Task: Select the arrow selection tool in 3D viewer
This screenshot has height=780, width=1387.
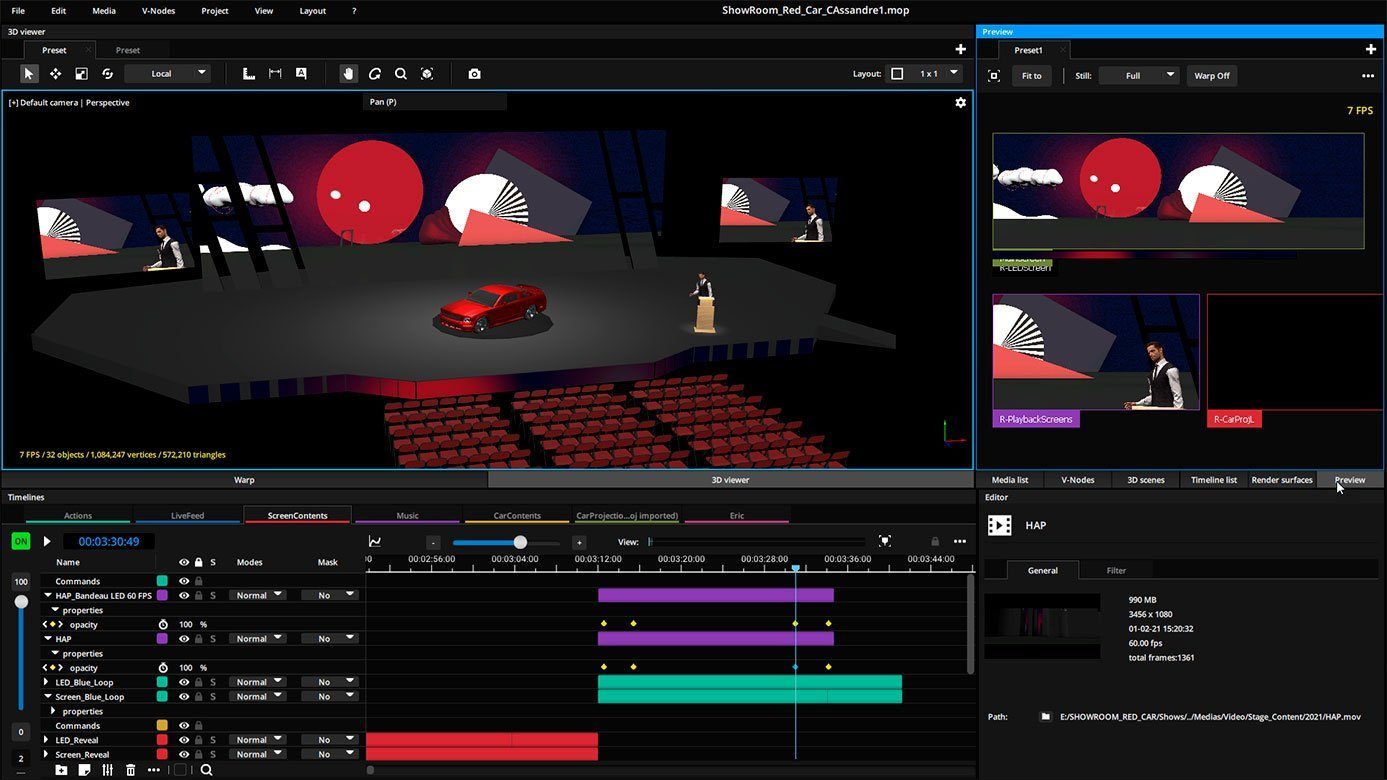Action: tap(29, 73)
